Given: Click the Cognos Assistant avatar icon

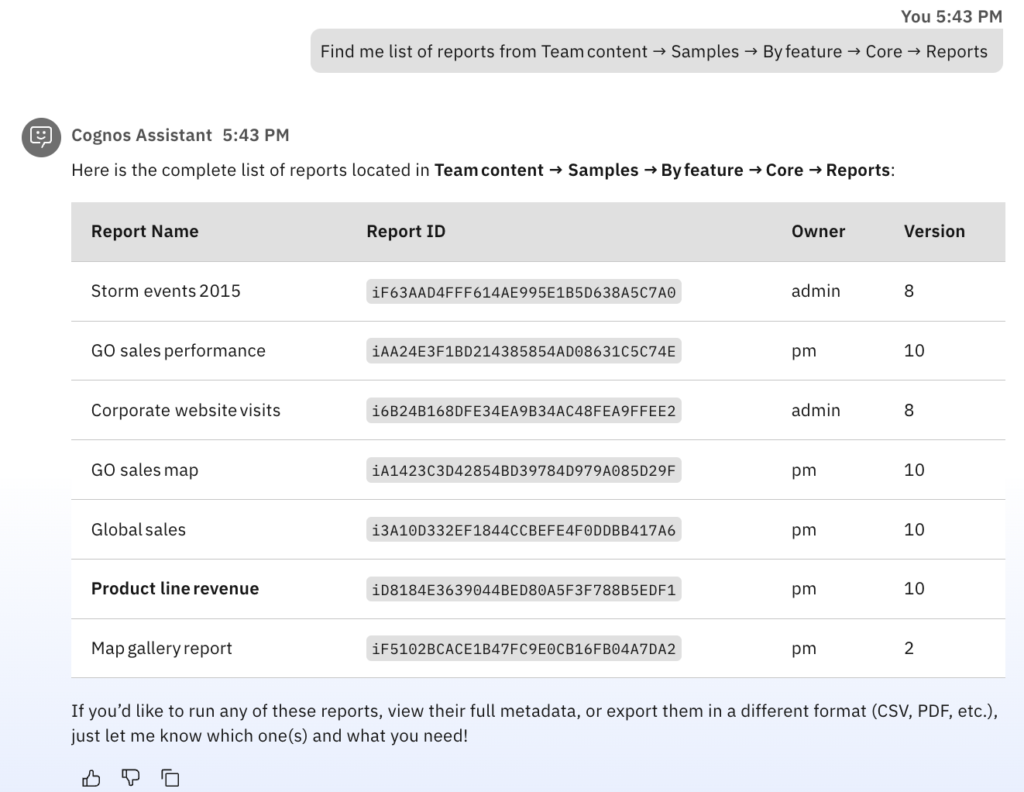Looking at the screenshot, I should (41, 136).
